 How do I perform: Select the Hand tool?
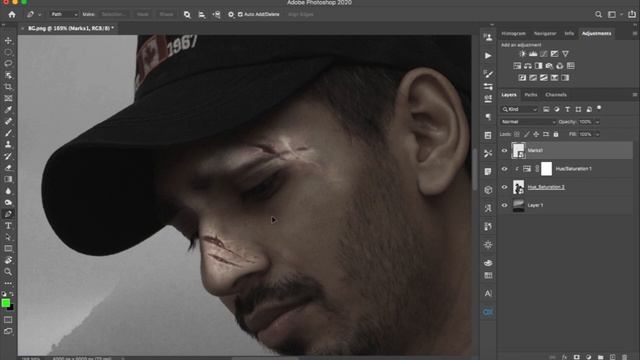point(8,260)
